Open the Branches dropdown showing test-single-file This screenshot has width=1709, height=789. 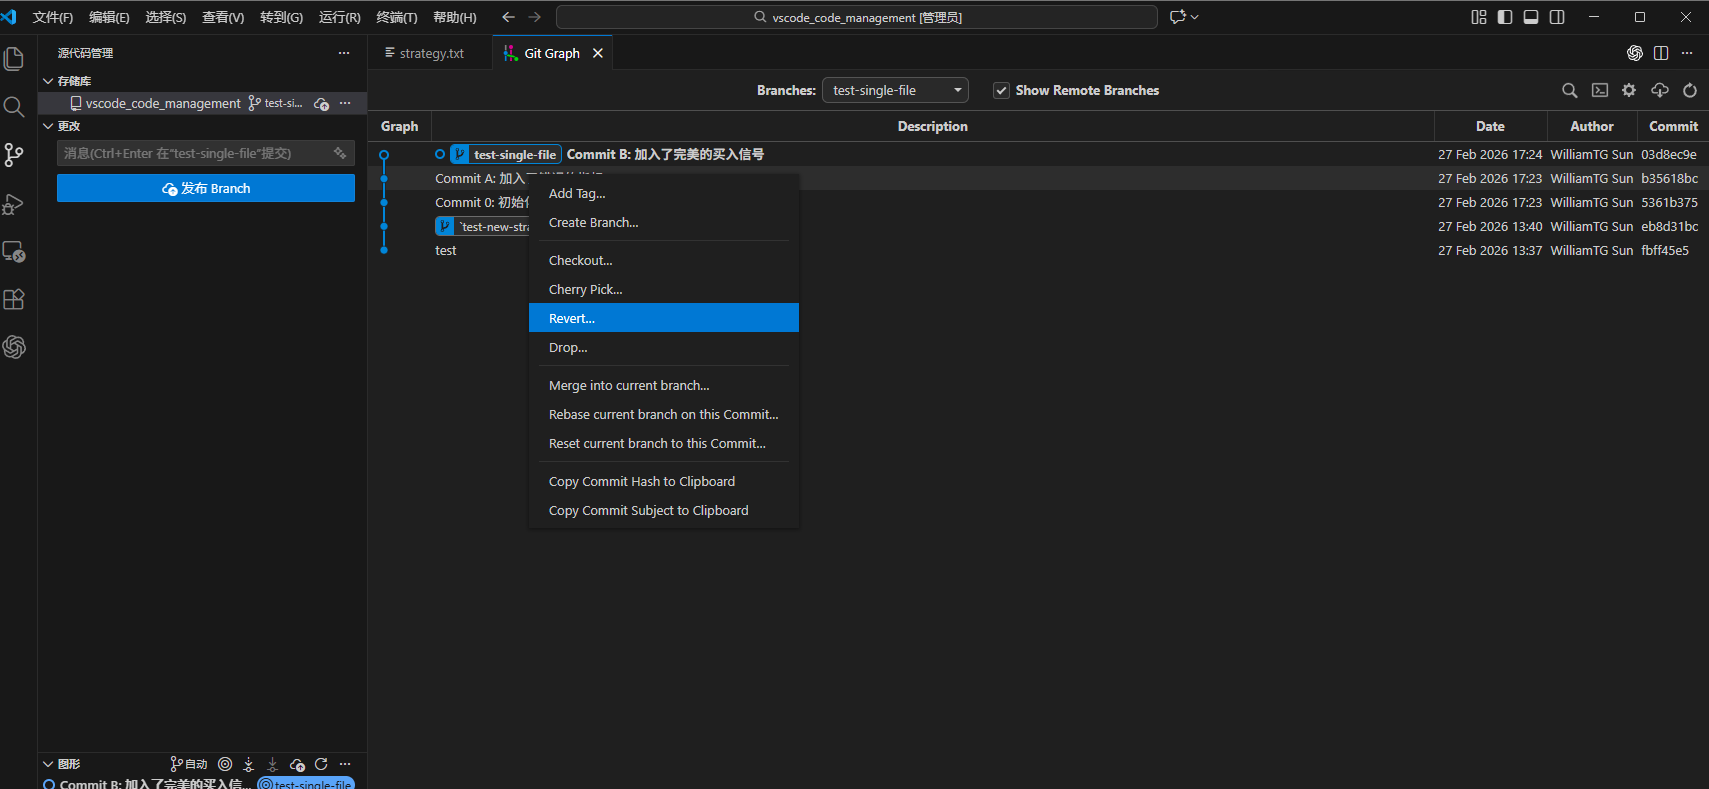[895, 90]
